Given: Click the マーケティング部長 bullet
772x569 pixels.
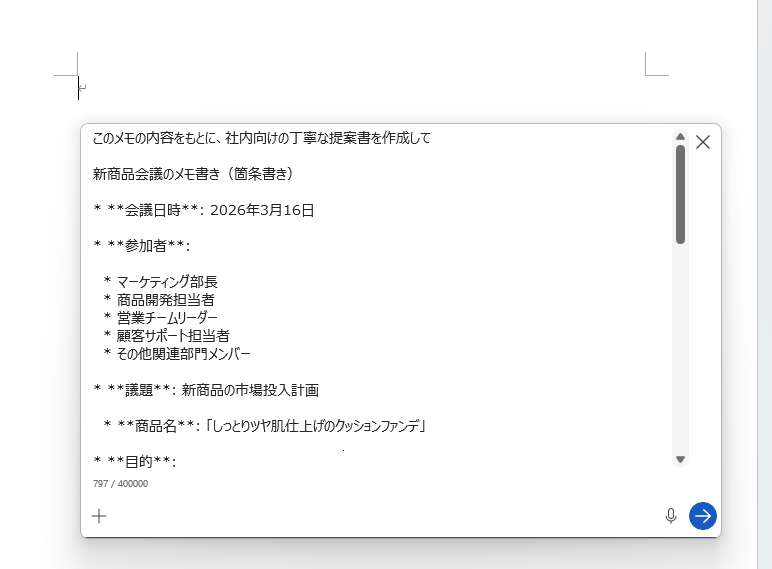Looking at the screenshot, I should pyautogui.click(x=161, y=282).
